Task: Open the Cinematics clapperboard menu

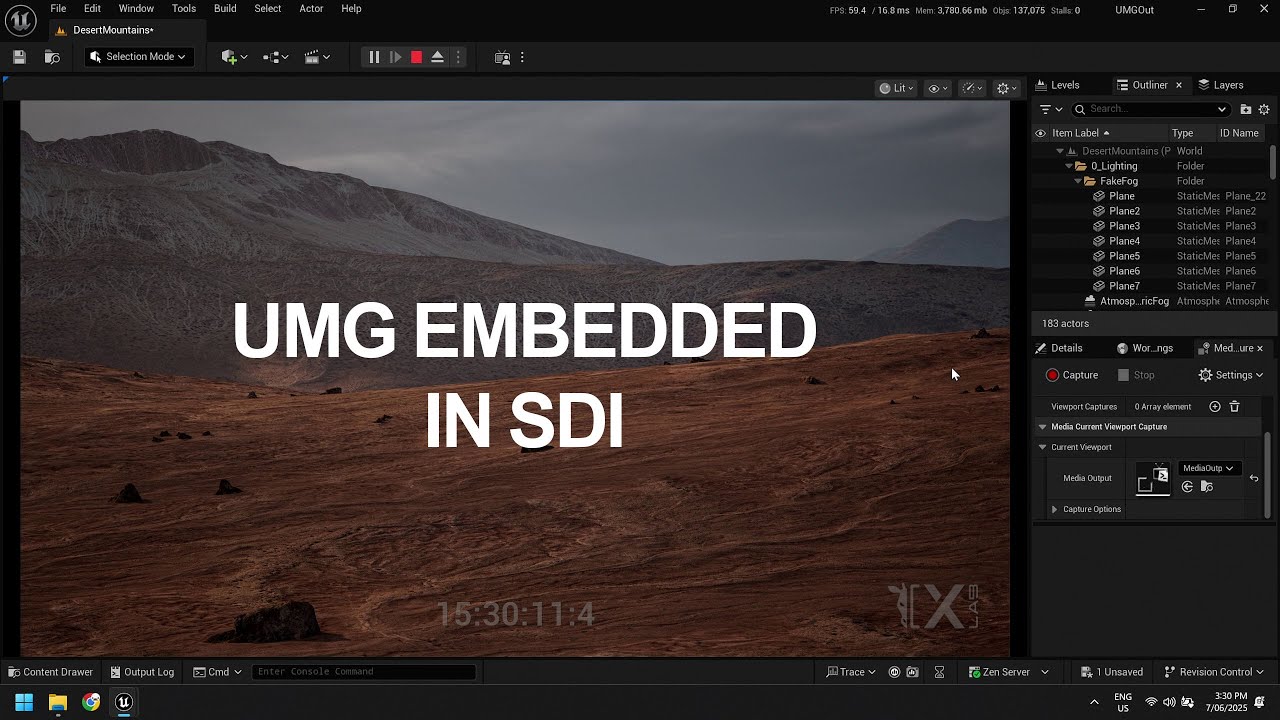Action: coord(316,57)
